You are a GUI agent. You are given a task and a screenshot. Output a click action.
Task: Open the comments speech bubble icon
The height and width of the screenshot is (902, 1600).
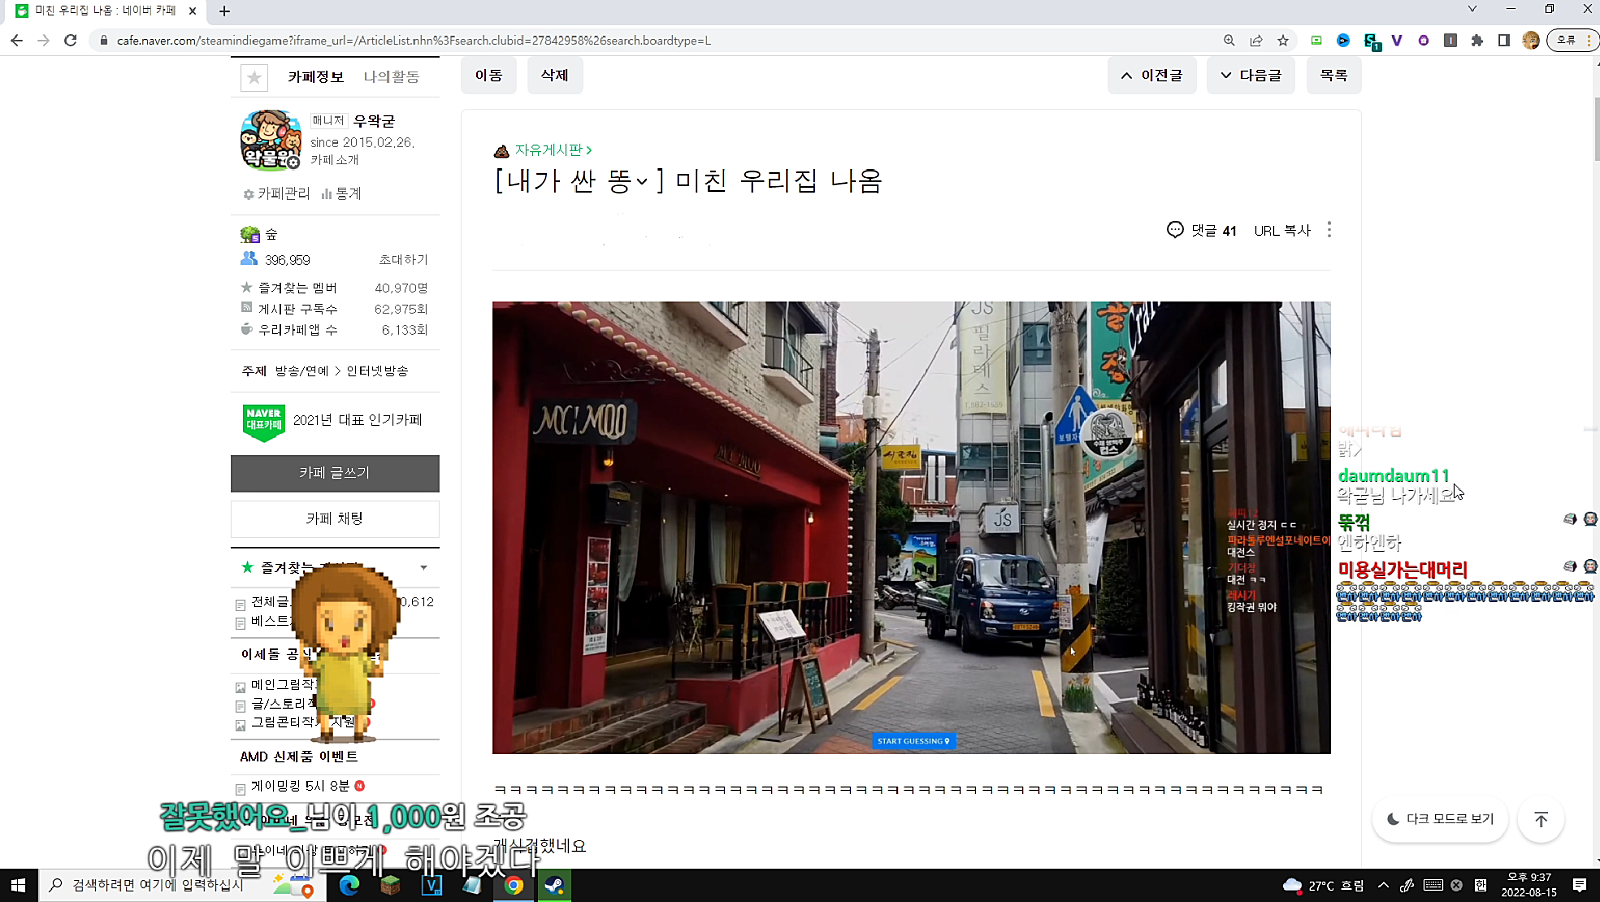point(1175,230)
